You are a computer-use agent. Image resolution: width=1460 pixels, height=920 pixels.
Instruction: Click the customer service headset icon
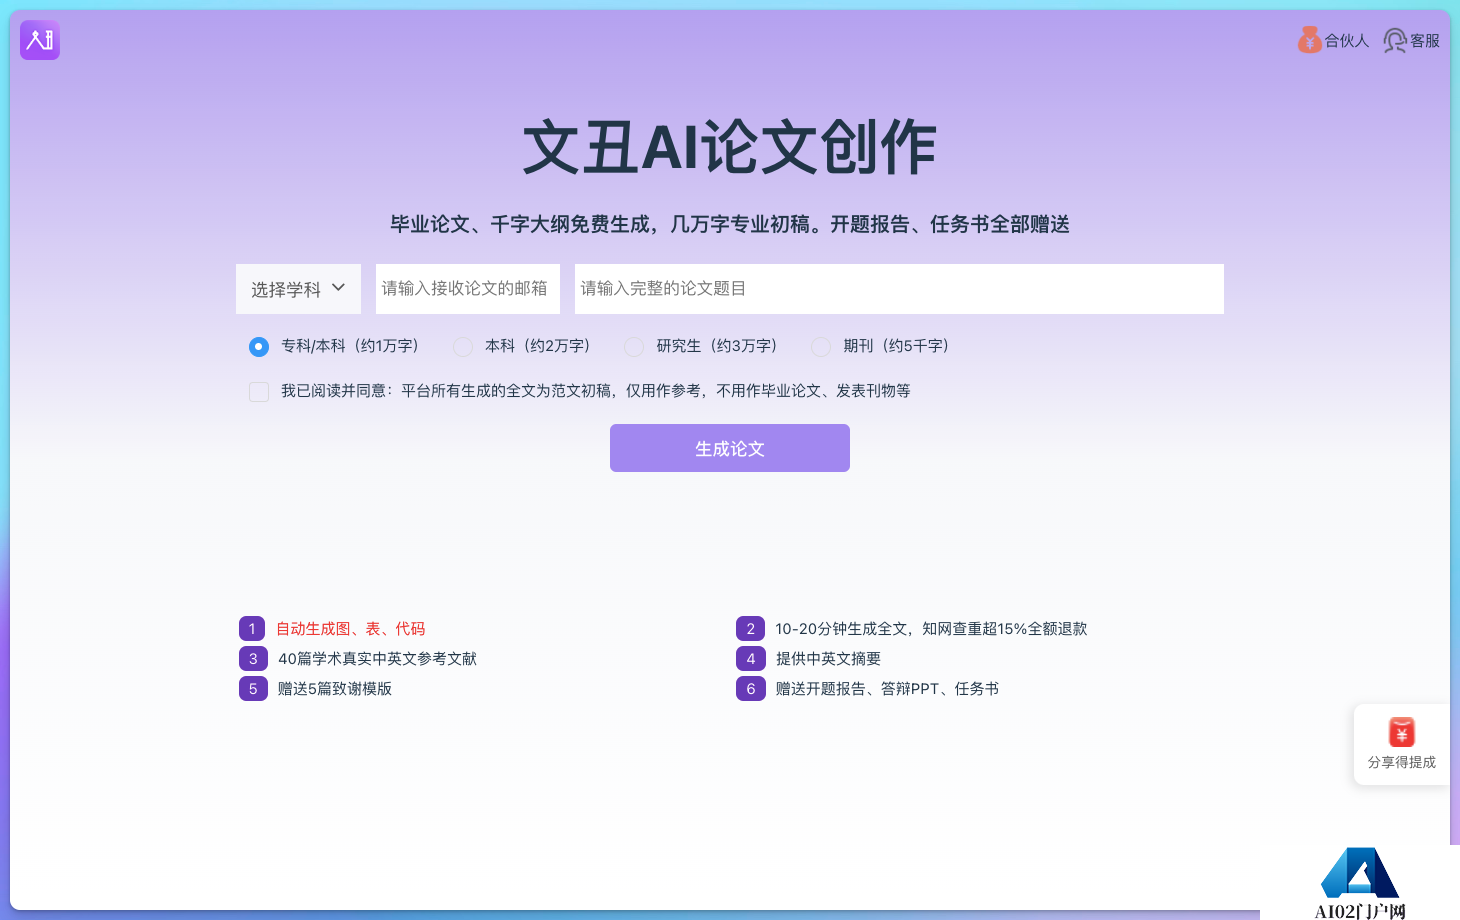[x=1395, y=40]
